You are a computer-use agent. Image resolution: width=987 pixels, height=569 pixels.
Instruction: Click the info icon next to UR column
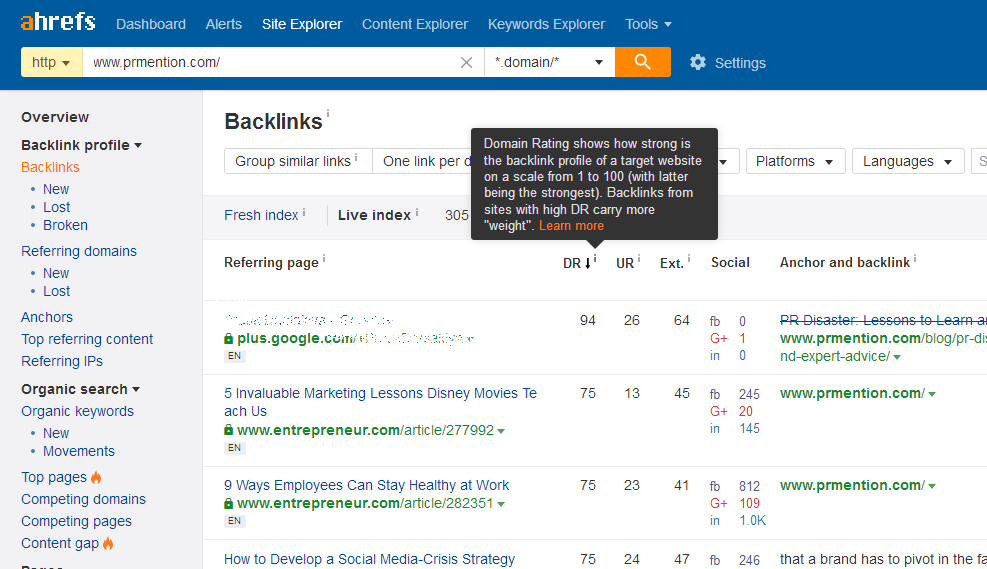639,258
